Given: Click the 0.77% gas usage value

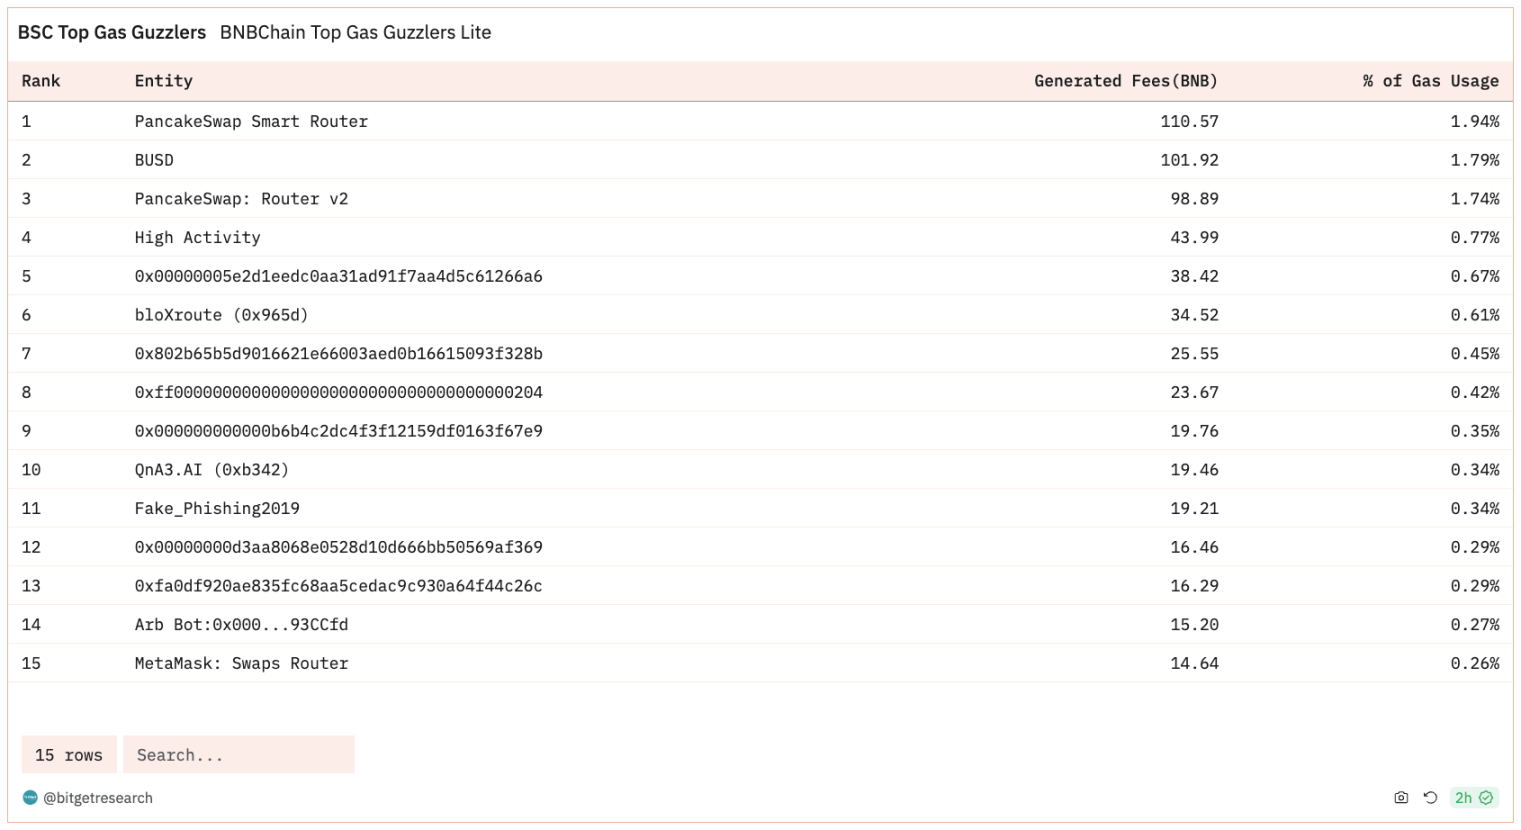Looking at the screenshot, I should pos(1475,237).
